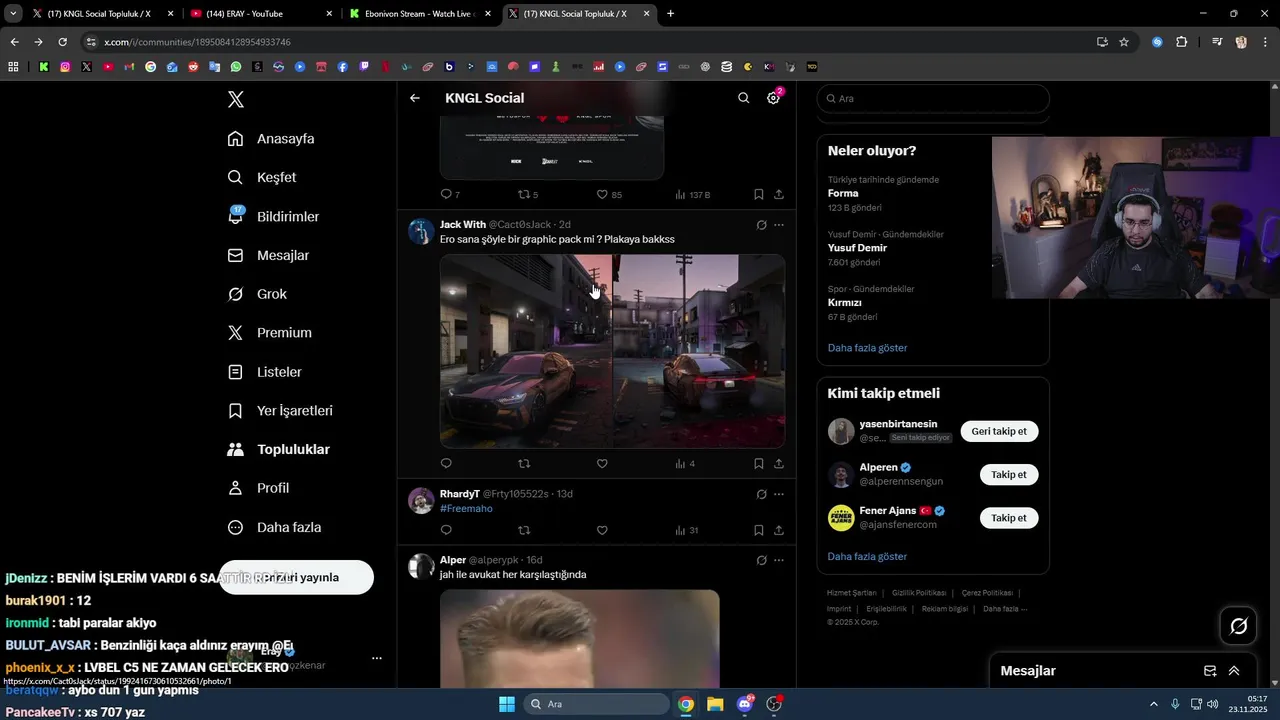This screenshot has width=1280, height=720.
Task: Click Geri takip et for yasenbirtanesin
Action: [x=999, y=431]
